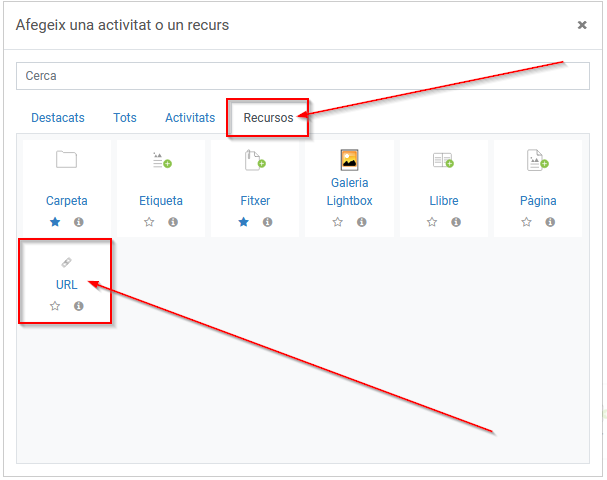Viewport: 607px width, 480px height.
Task: Click the Pàgina label link
Action: (538, 201)
